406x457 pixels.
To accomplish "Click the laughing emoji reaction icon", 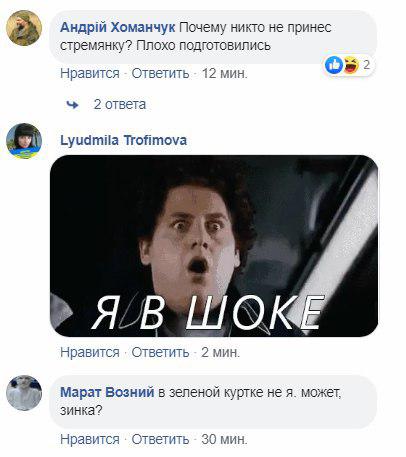I will [x=351, y=65].
